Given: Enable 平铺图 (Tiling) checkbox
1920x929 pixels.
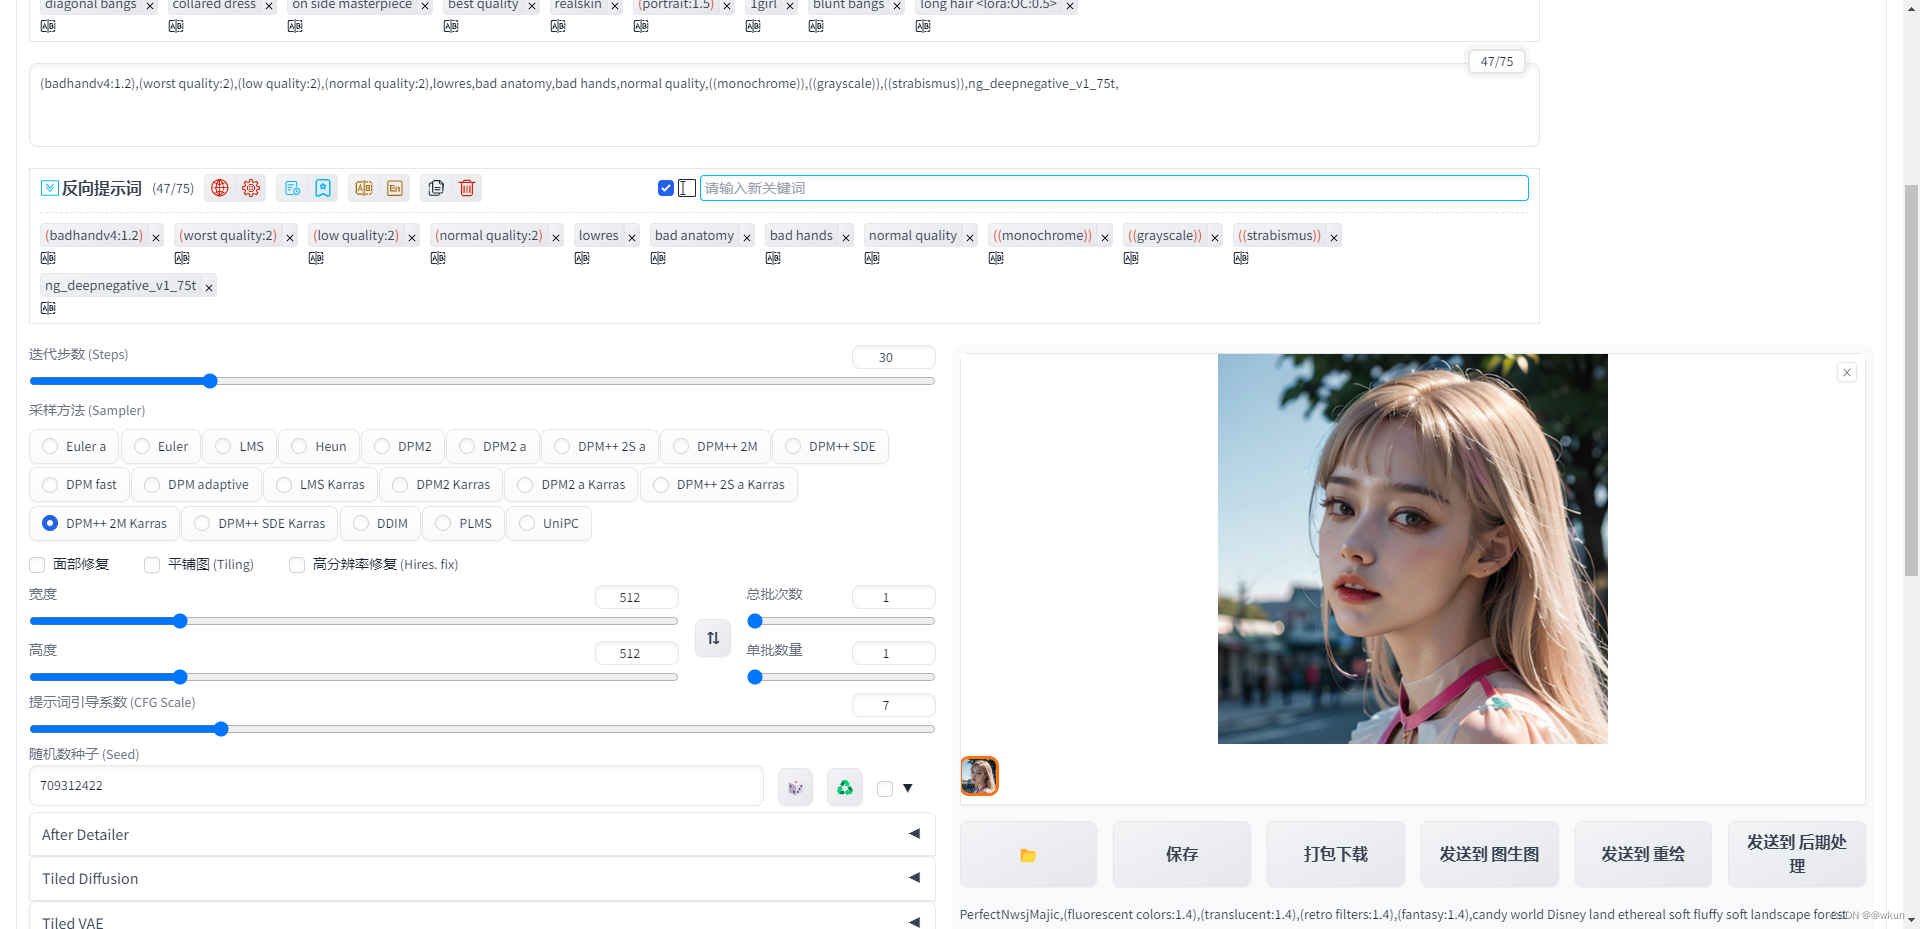Looking at the screenshot, I should (x=152, y=565).
